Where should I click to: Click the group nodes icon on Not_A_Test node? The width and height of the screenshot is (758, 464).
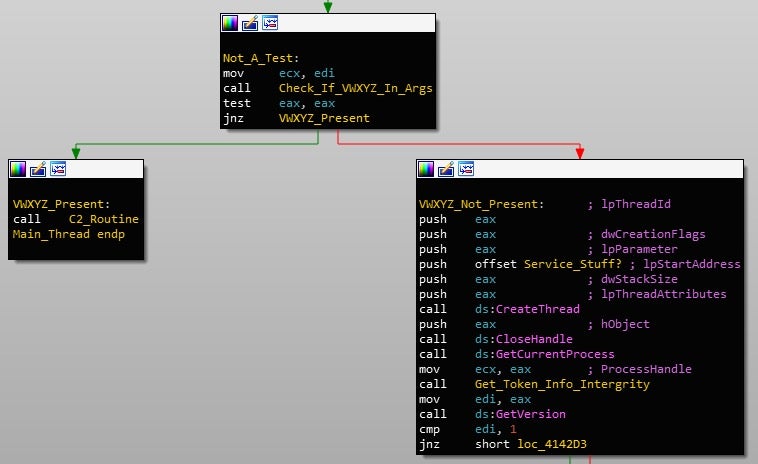[270, 23]
